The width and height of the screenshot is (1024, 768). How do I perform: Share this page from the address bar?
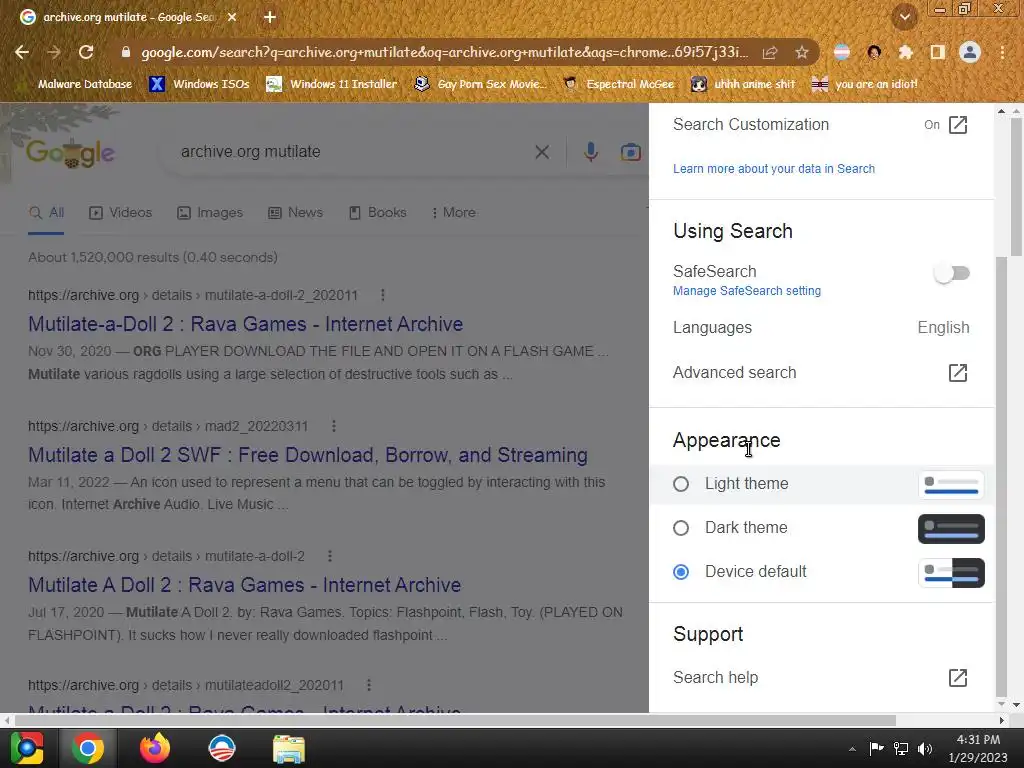(770, 52)
